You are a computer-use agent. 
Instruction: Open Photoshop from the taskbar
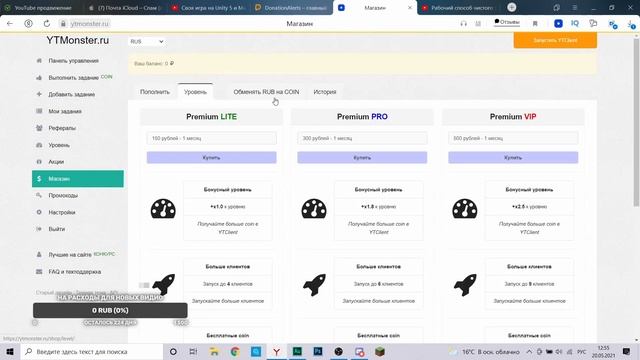[x=318, y=351]
